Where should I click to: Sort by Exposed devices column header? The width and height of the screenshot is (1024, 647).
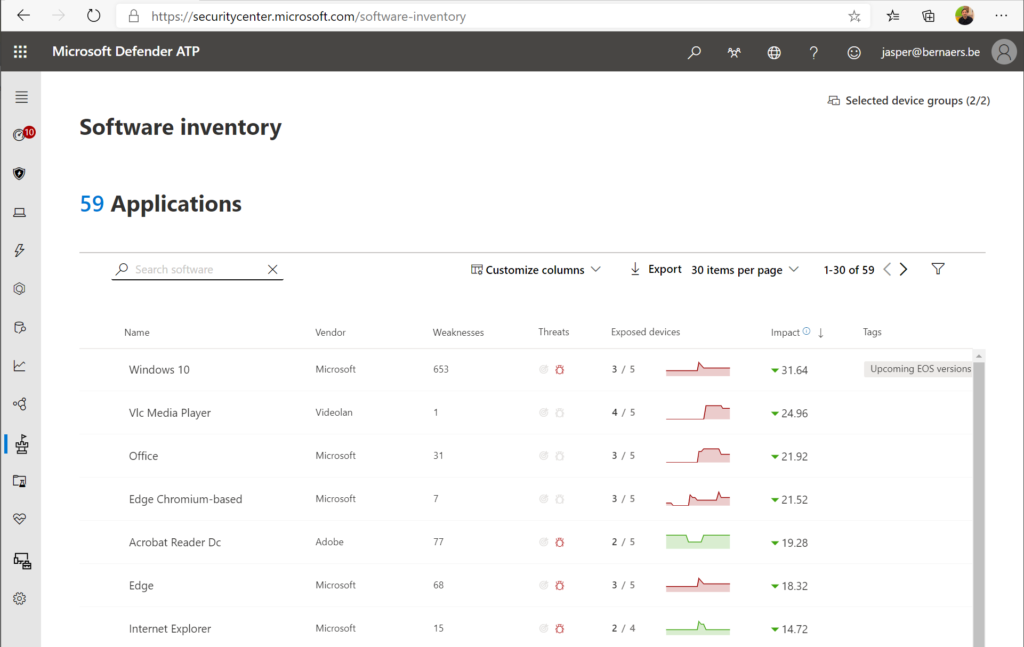[645, 332]
